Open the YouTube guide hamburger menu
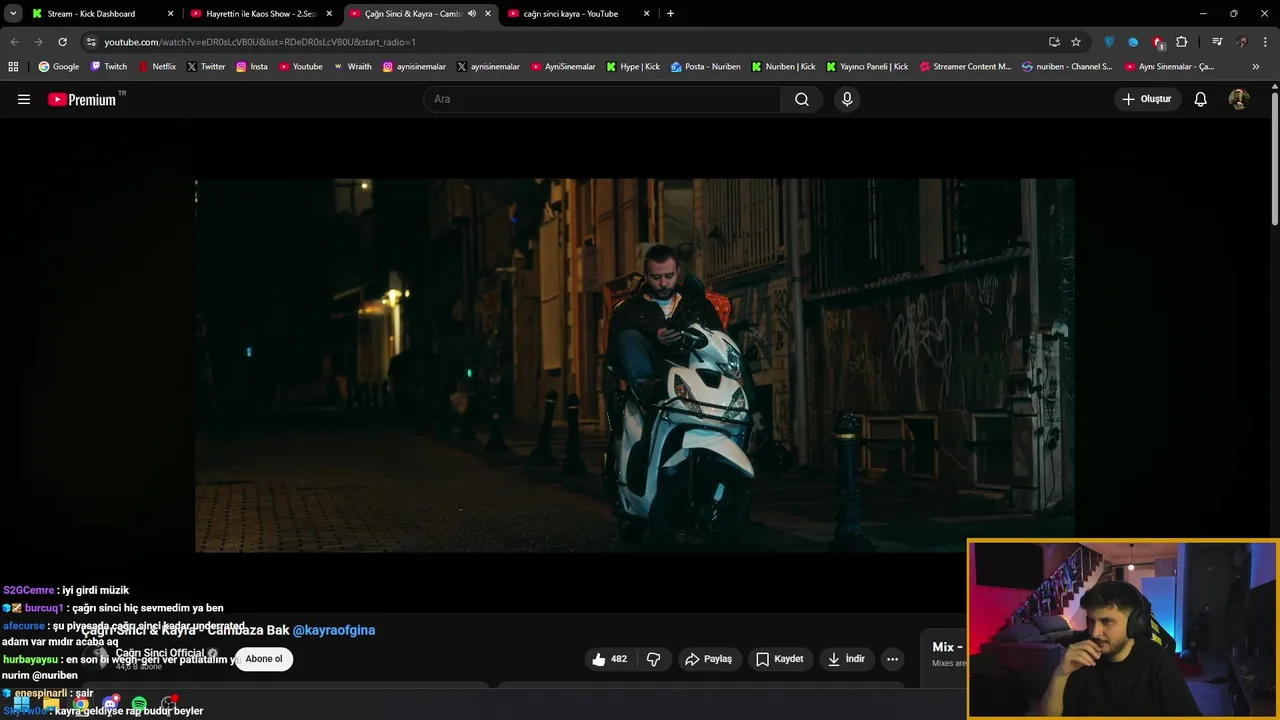This screenshot has width=1280, height=720. (x=24, y=99)
